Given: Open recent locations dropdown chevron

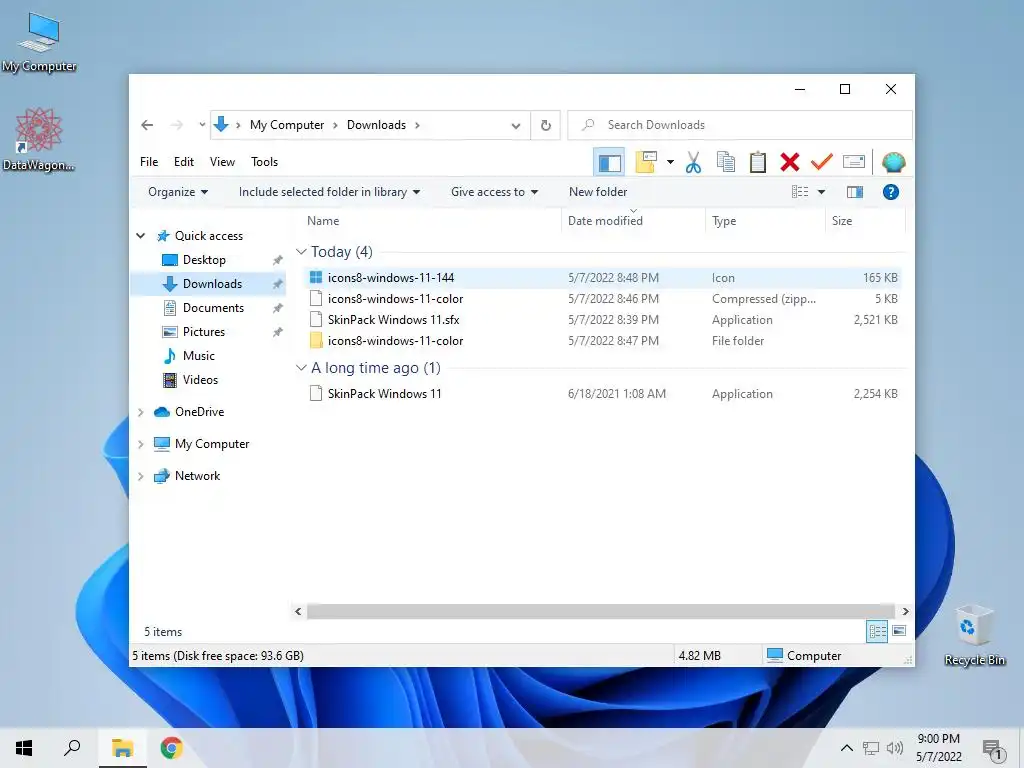Looking at the screenshot, I should tap(202, 125).
